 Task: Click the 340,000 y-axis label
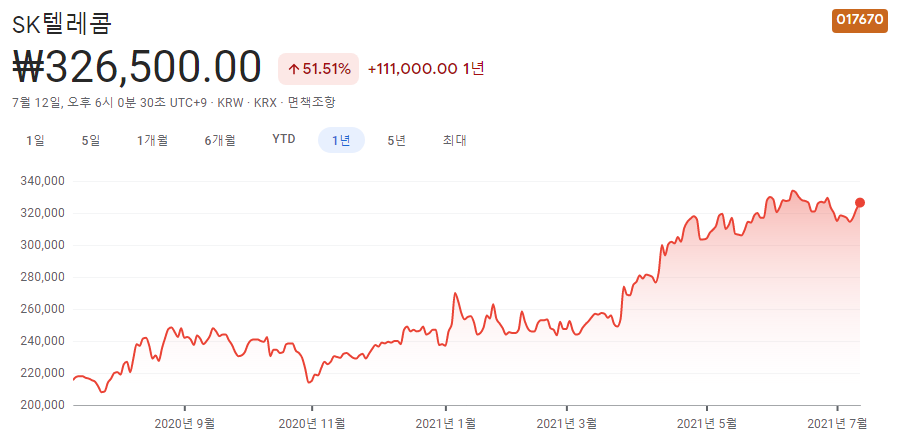[43, 181]
